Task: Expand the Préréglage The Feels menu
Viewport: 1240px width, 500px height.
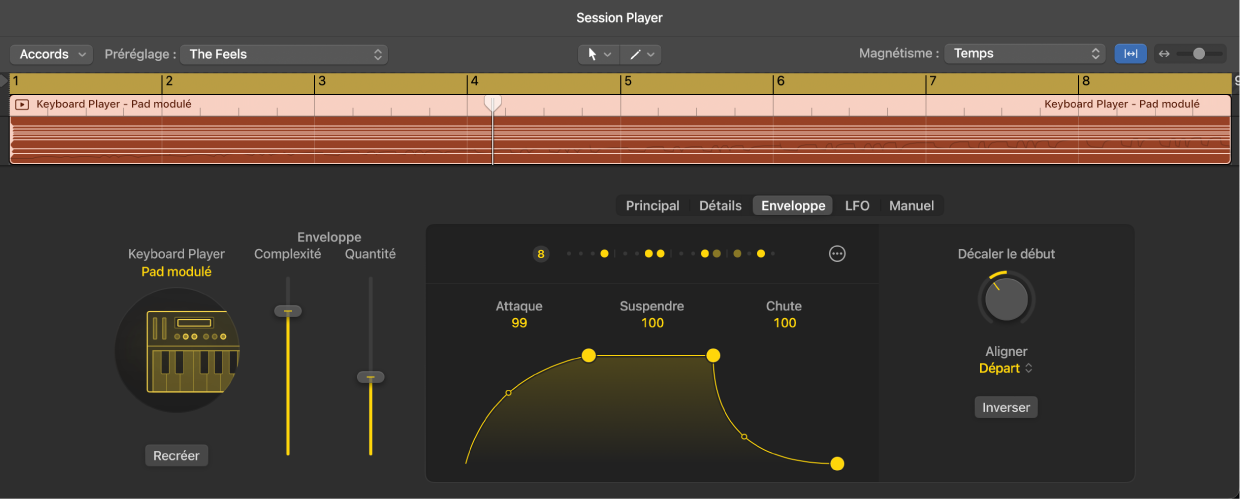Action: (x=286, y=54)
